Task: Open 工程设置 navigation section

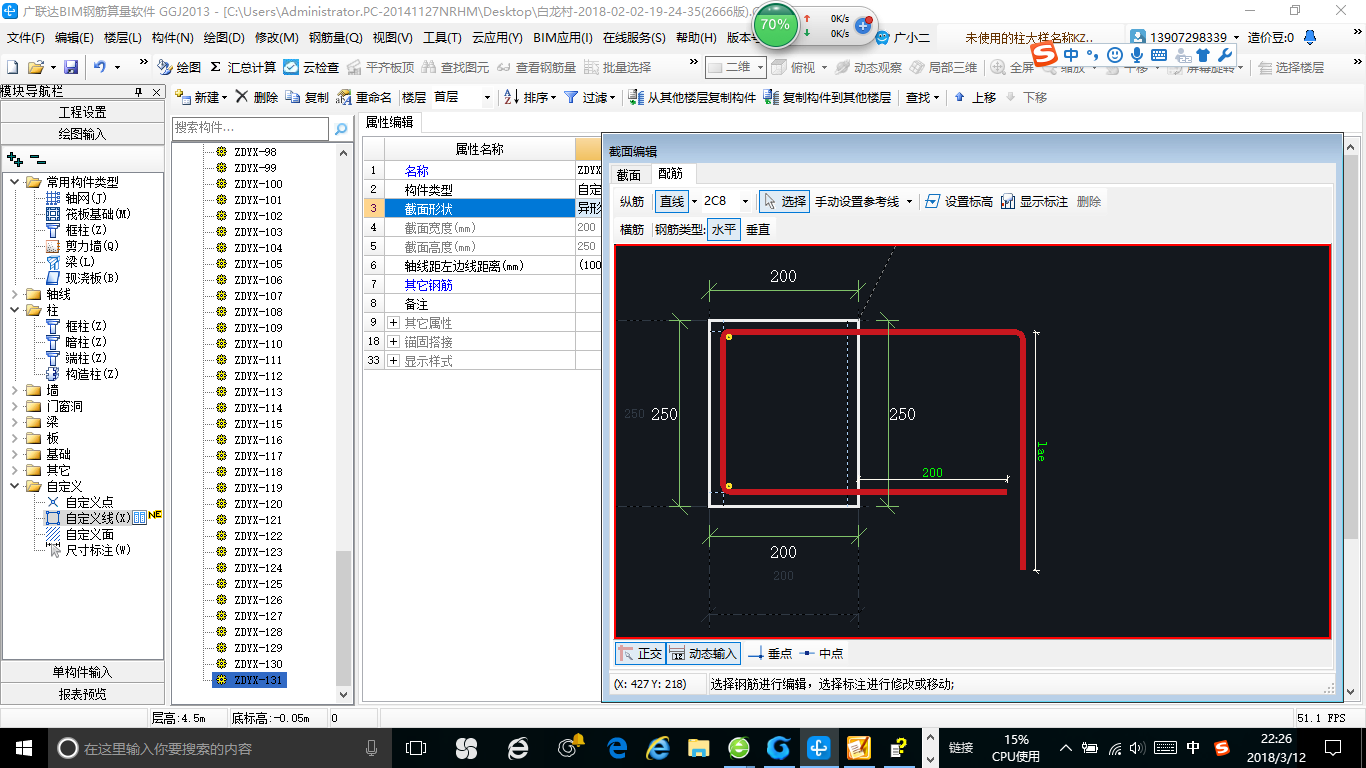Action: coord(82,112)
